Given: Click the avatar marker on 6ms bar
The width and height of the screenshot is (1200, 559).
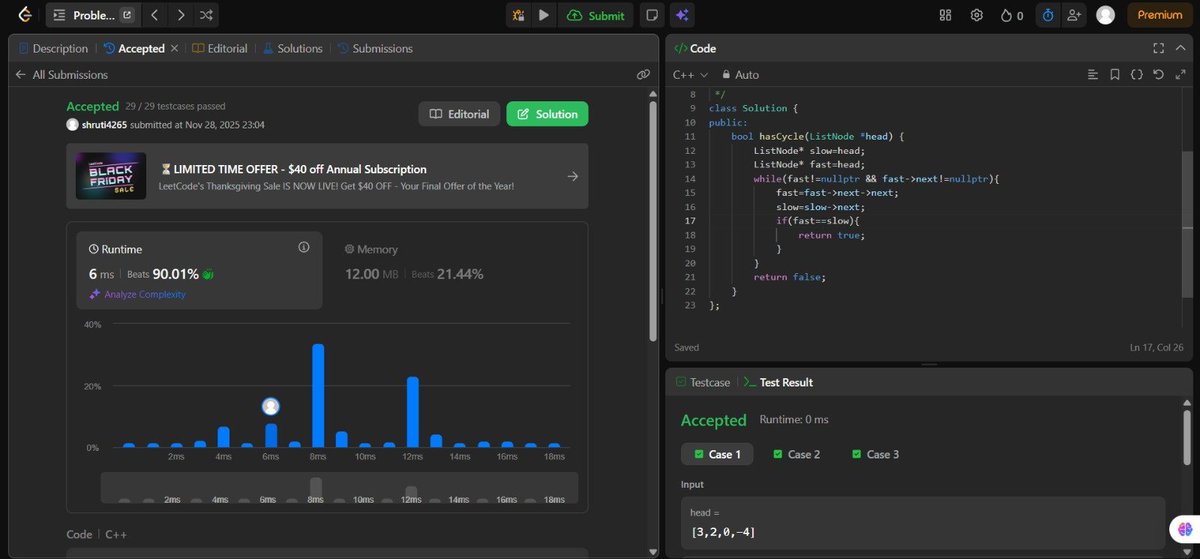Looking at the screenshot, I should click(270, 406).
